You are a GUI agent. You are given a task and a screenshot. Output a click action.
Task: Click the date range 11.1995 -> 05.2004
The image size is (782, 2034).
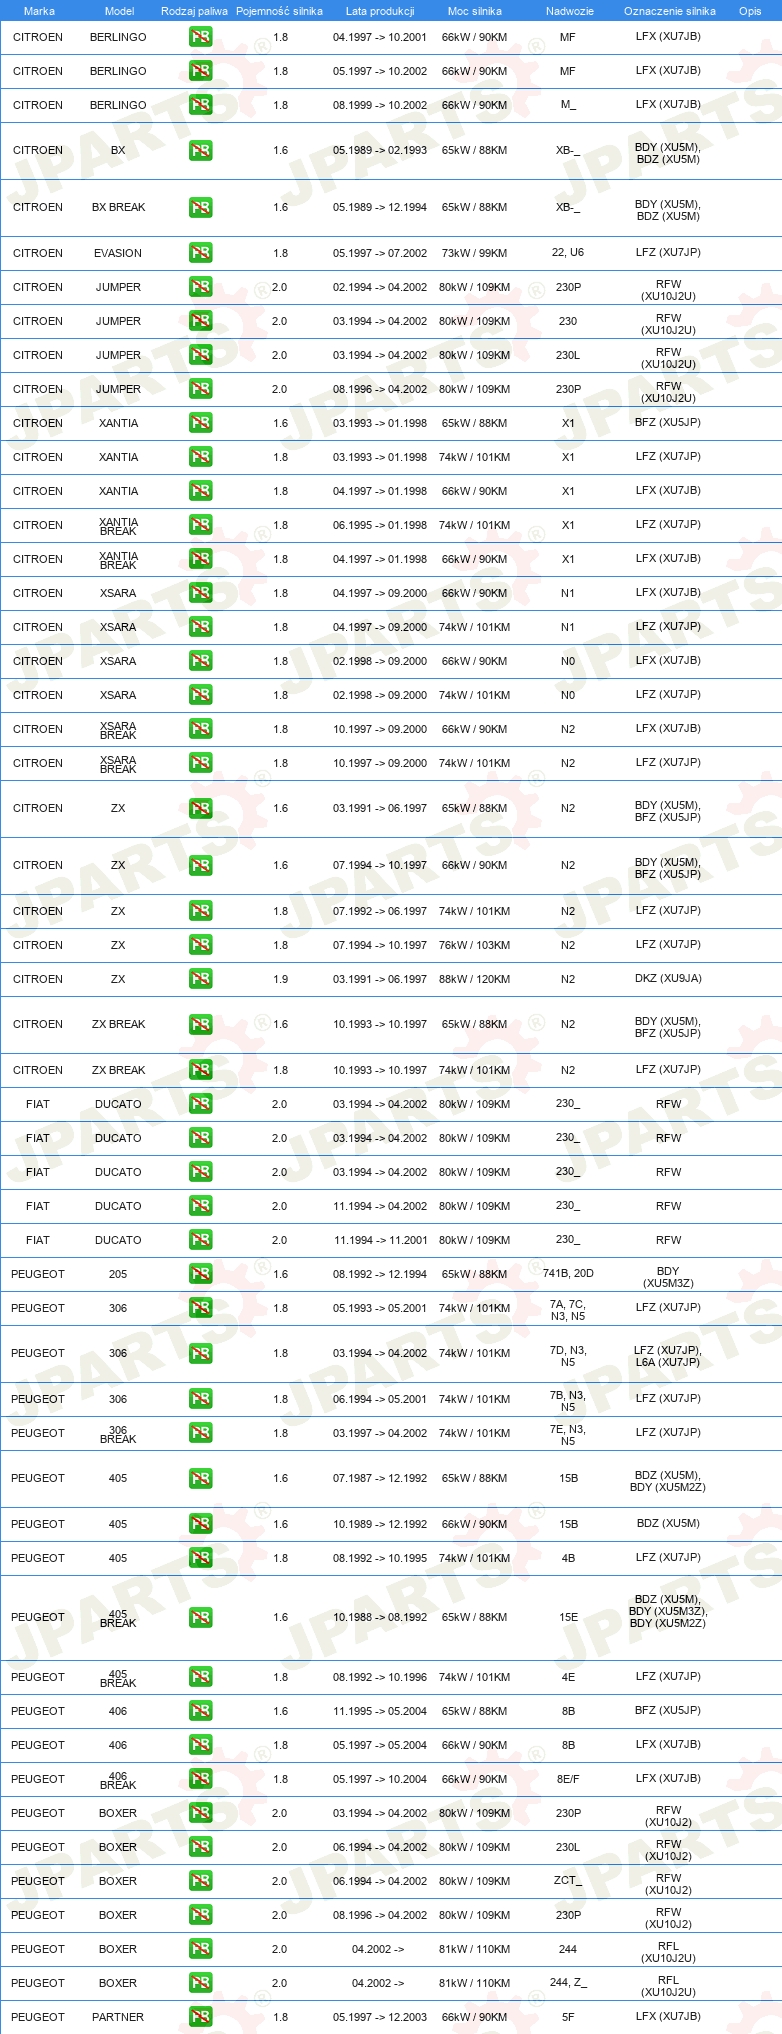pyautogui.click(x=380, y=1711)
